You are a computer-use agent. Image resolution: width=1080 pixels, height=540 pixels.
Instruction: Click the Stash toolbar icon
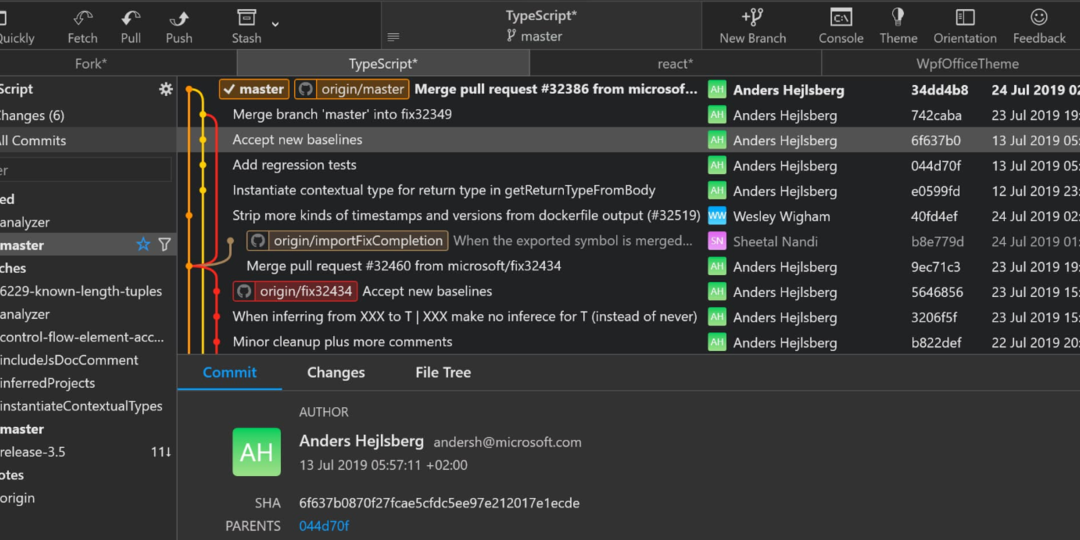[246, 18]
